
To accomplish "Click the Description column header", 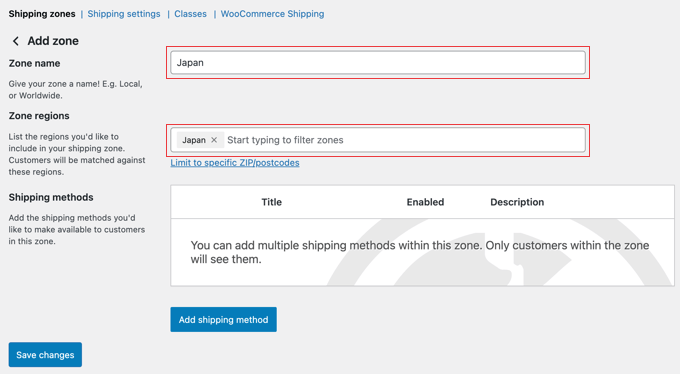I will (517, 202).
